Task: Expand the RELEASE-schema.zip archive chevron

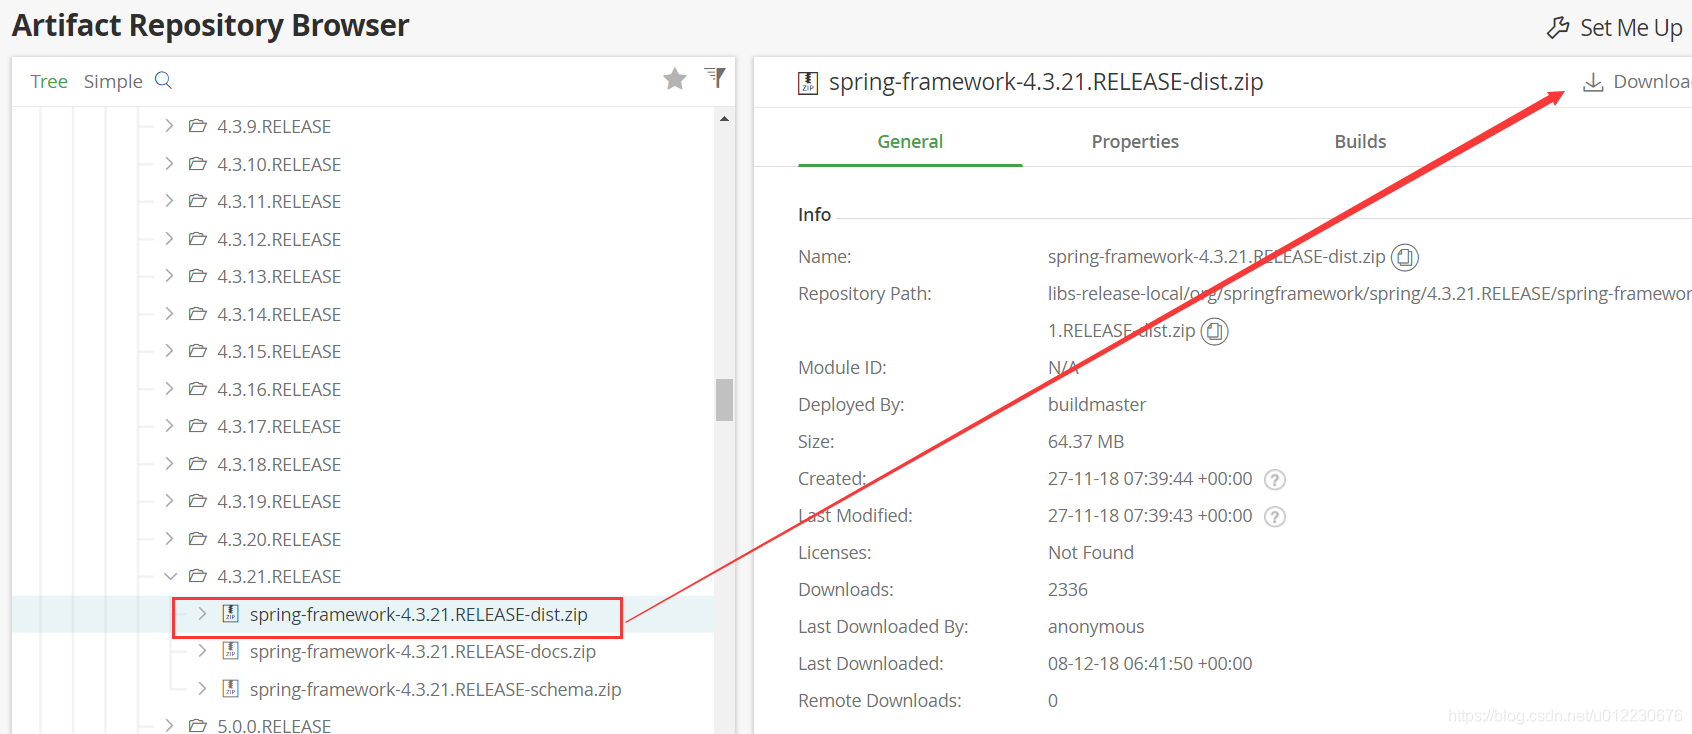Action: click(202, 689)
